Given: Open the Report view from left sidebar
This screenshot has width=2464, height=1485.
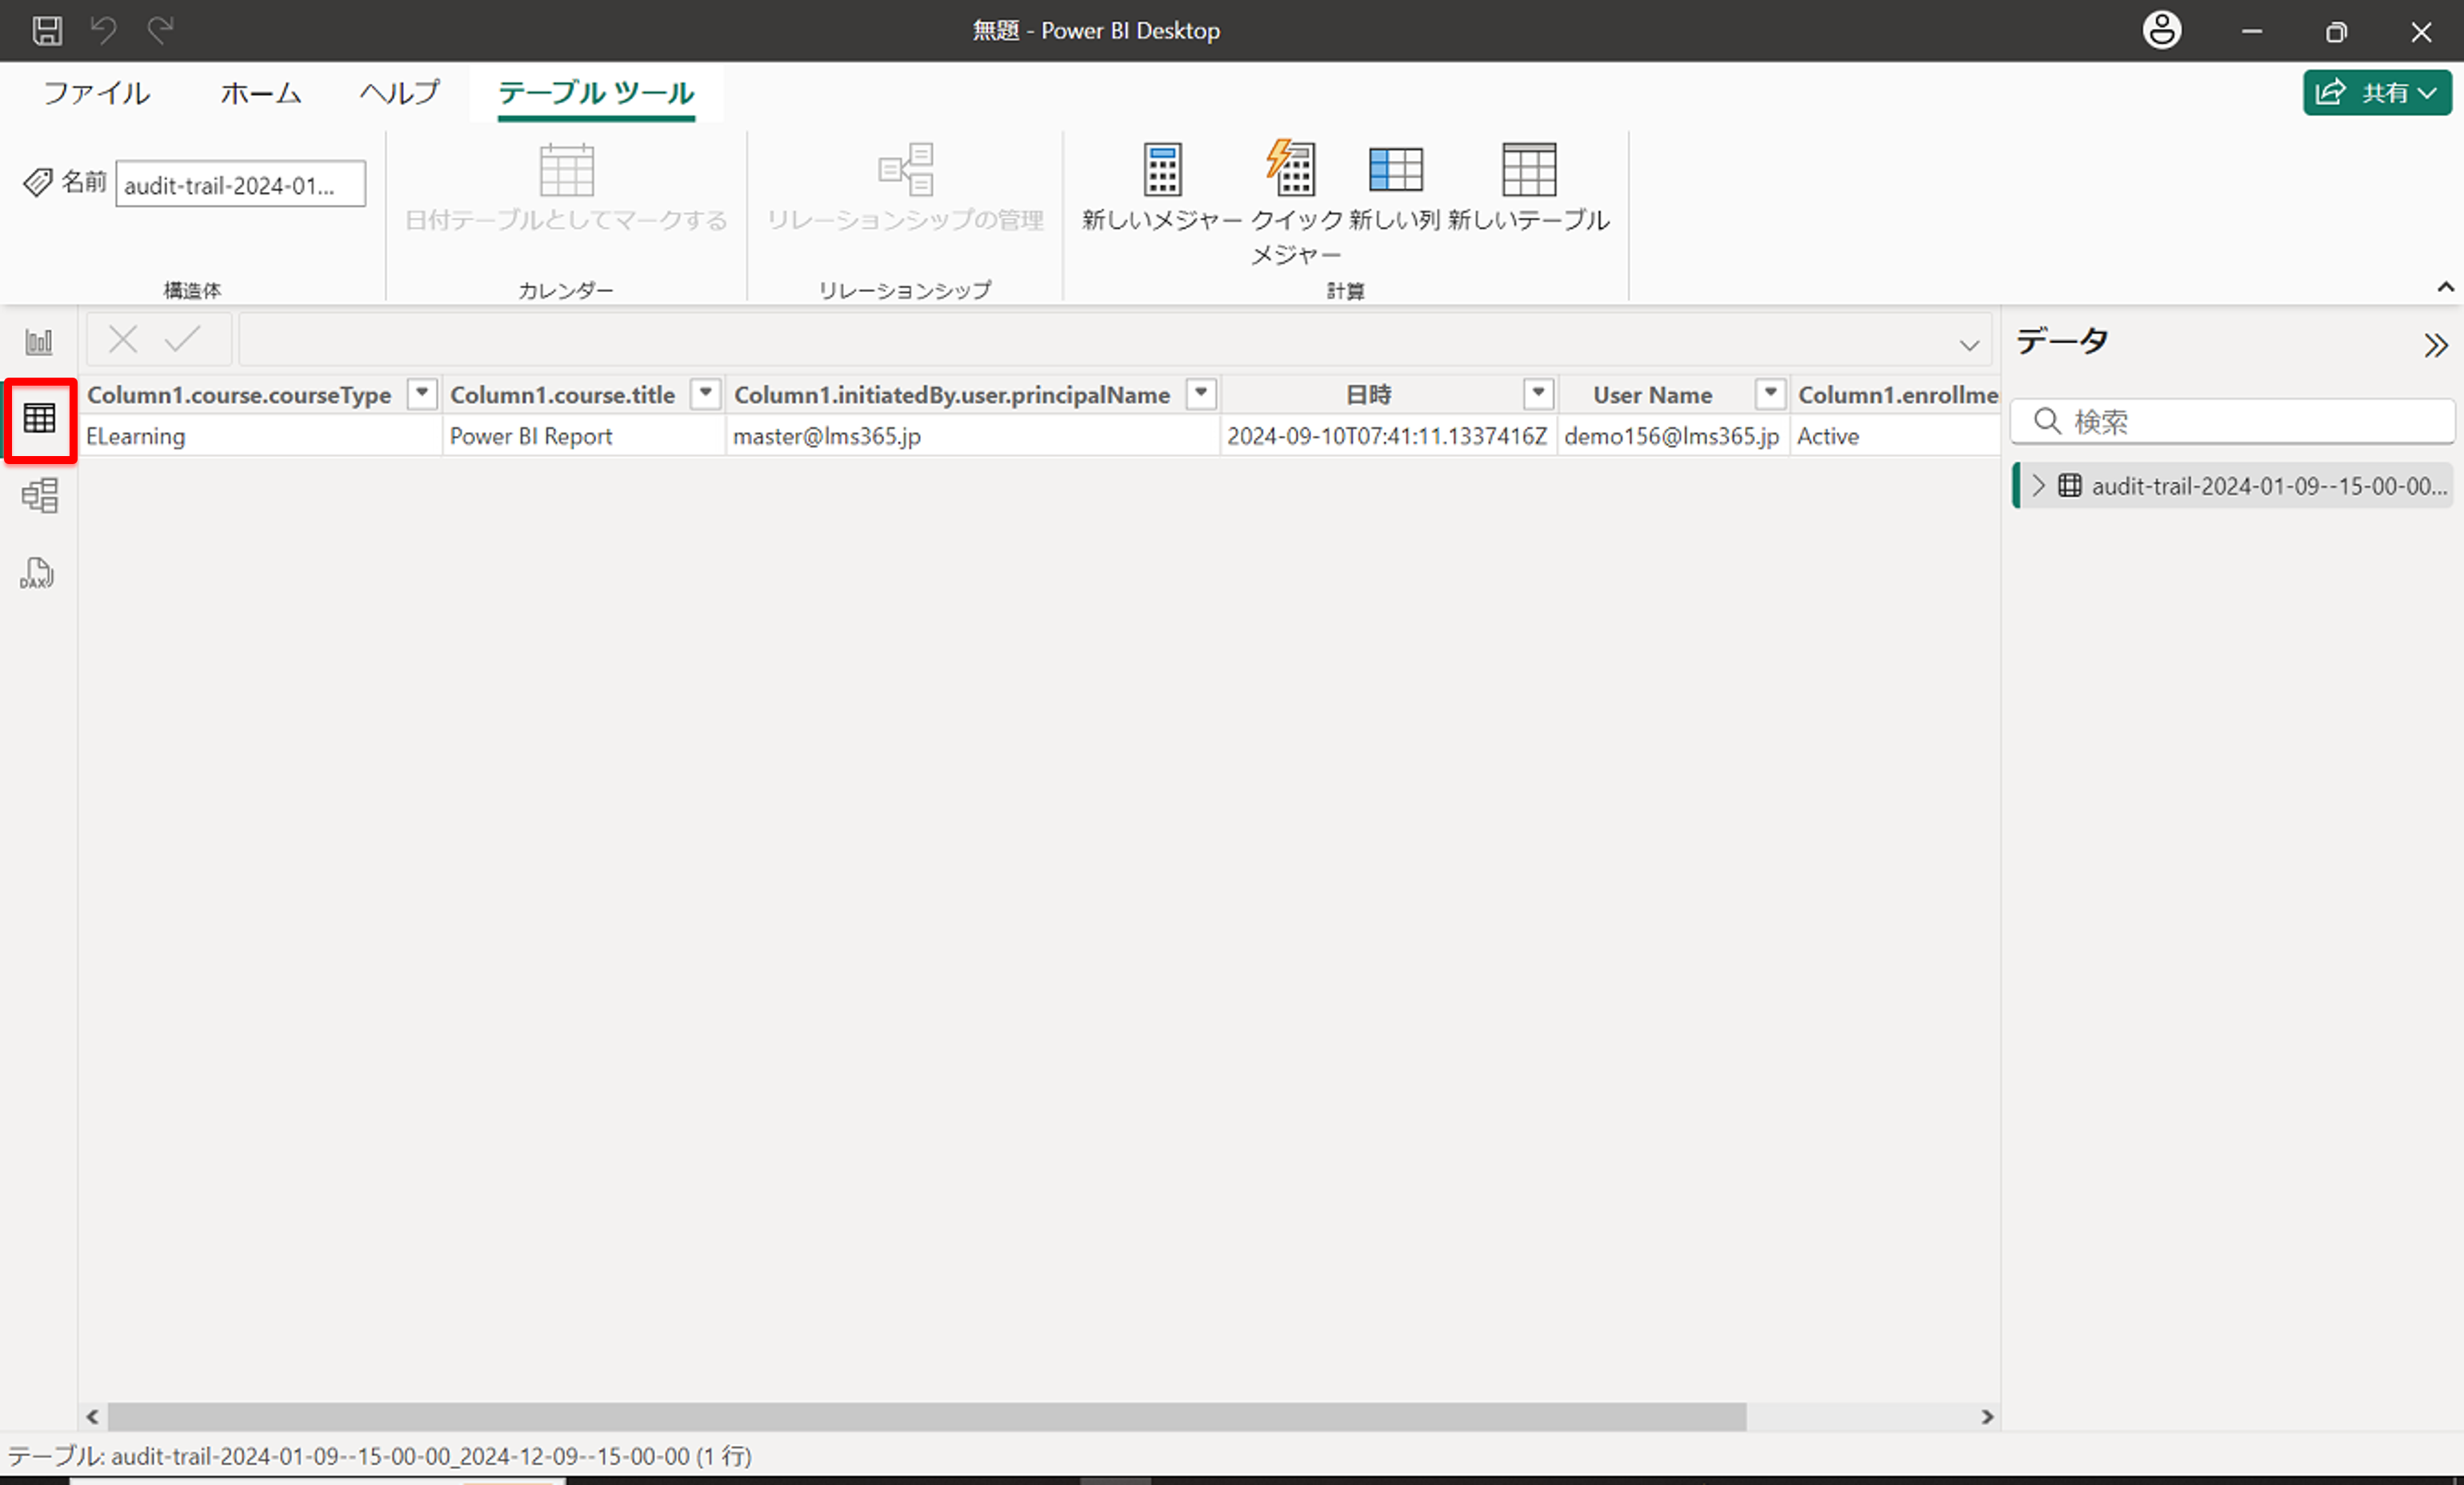Looking at the screenshot, I should pyautogui.click(x=39, y=342).
